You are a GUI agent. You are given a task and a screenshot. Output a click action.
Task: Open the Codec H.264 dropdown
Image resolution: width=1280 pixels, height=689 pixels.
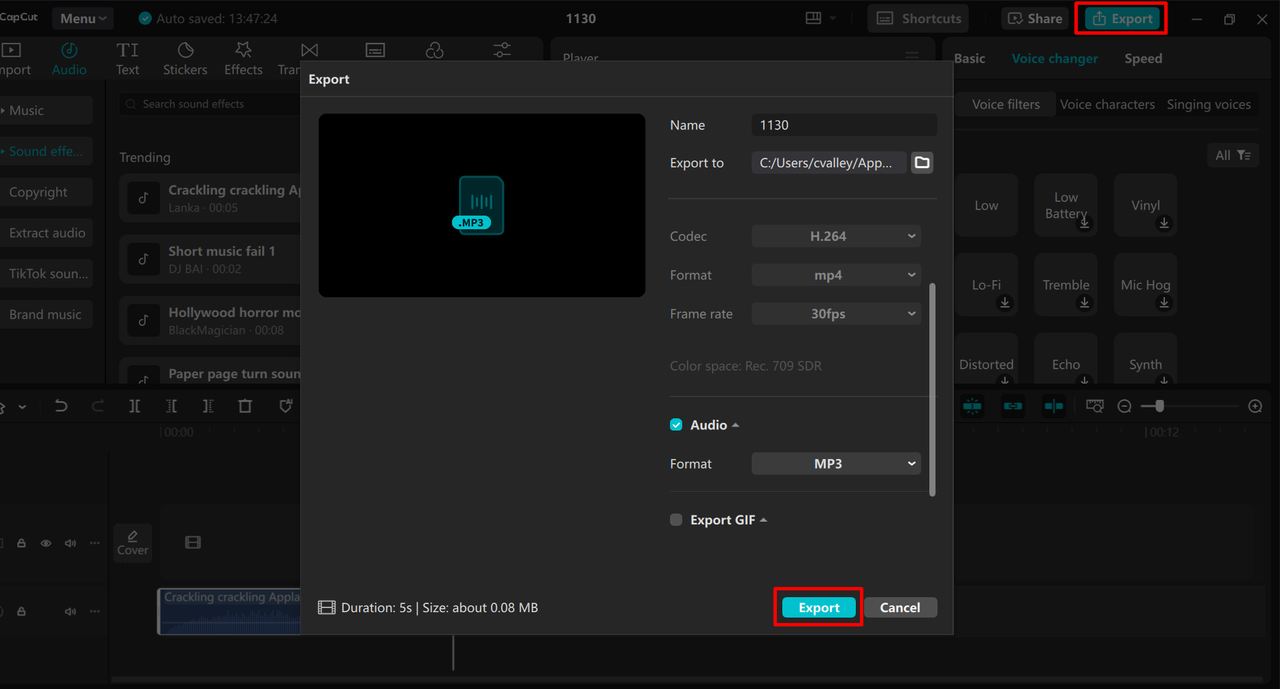[836, 236]
